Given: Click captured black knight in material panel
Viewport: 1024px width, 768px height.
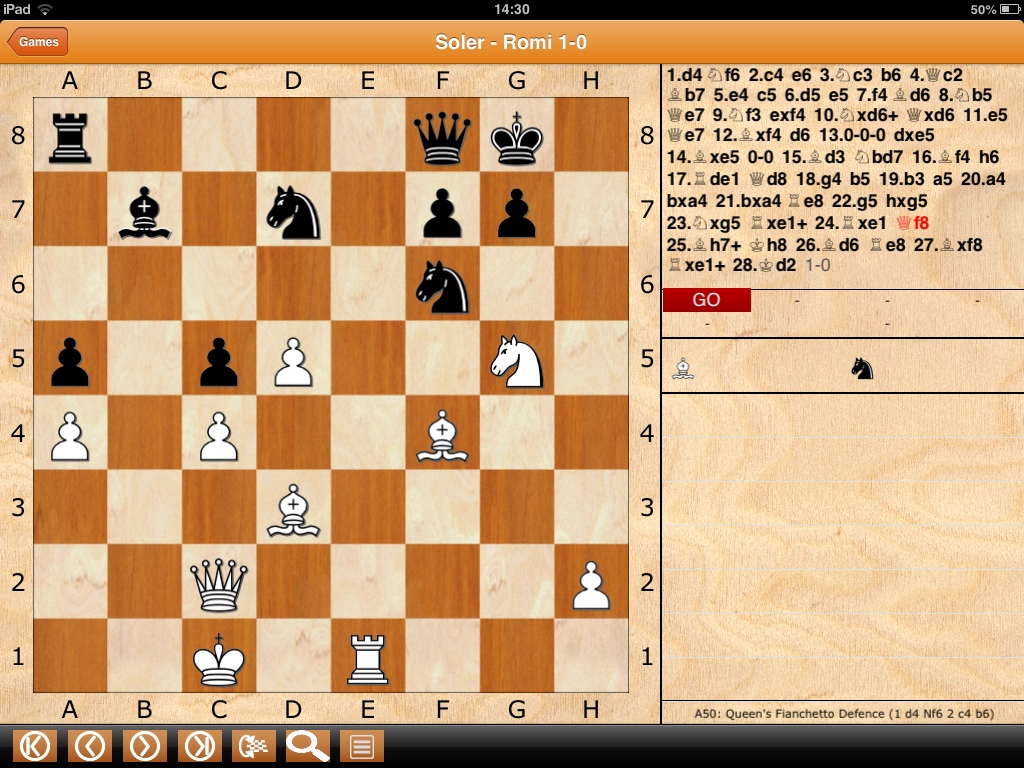Looking at the screenshot, I should point(862,369).
